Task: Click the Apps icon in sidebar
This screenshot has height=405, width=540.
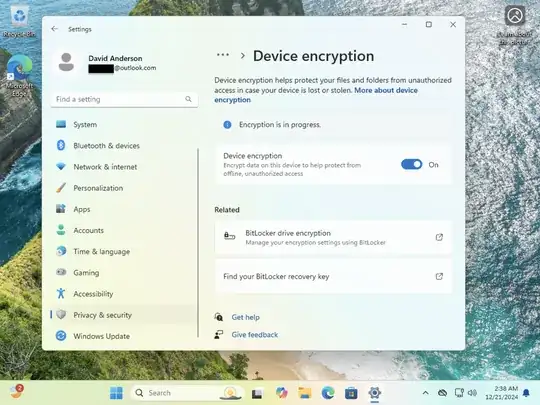Action: click(61, 209)
